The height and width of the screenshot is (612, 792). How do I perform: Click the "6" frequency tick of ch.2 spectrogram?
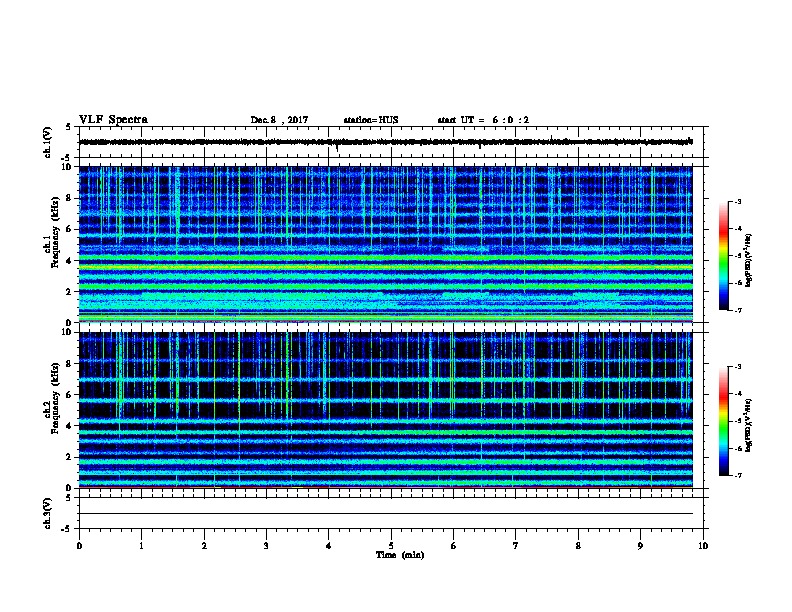click(69, 394)
